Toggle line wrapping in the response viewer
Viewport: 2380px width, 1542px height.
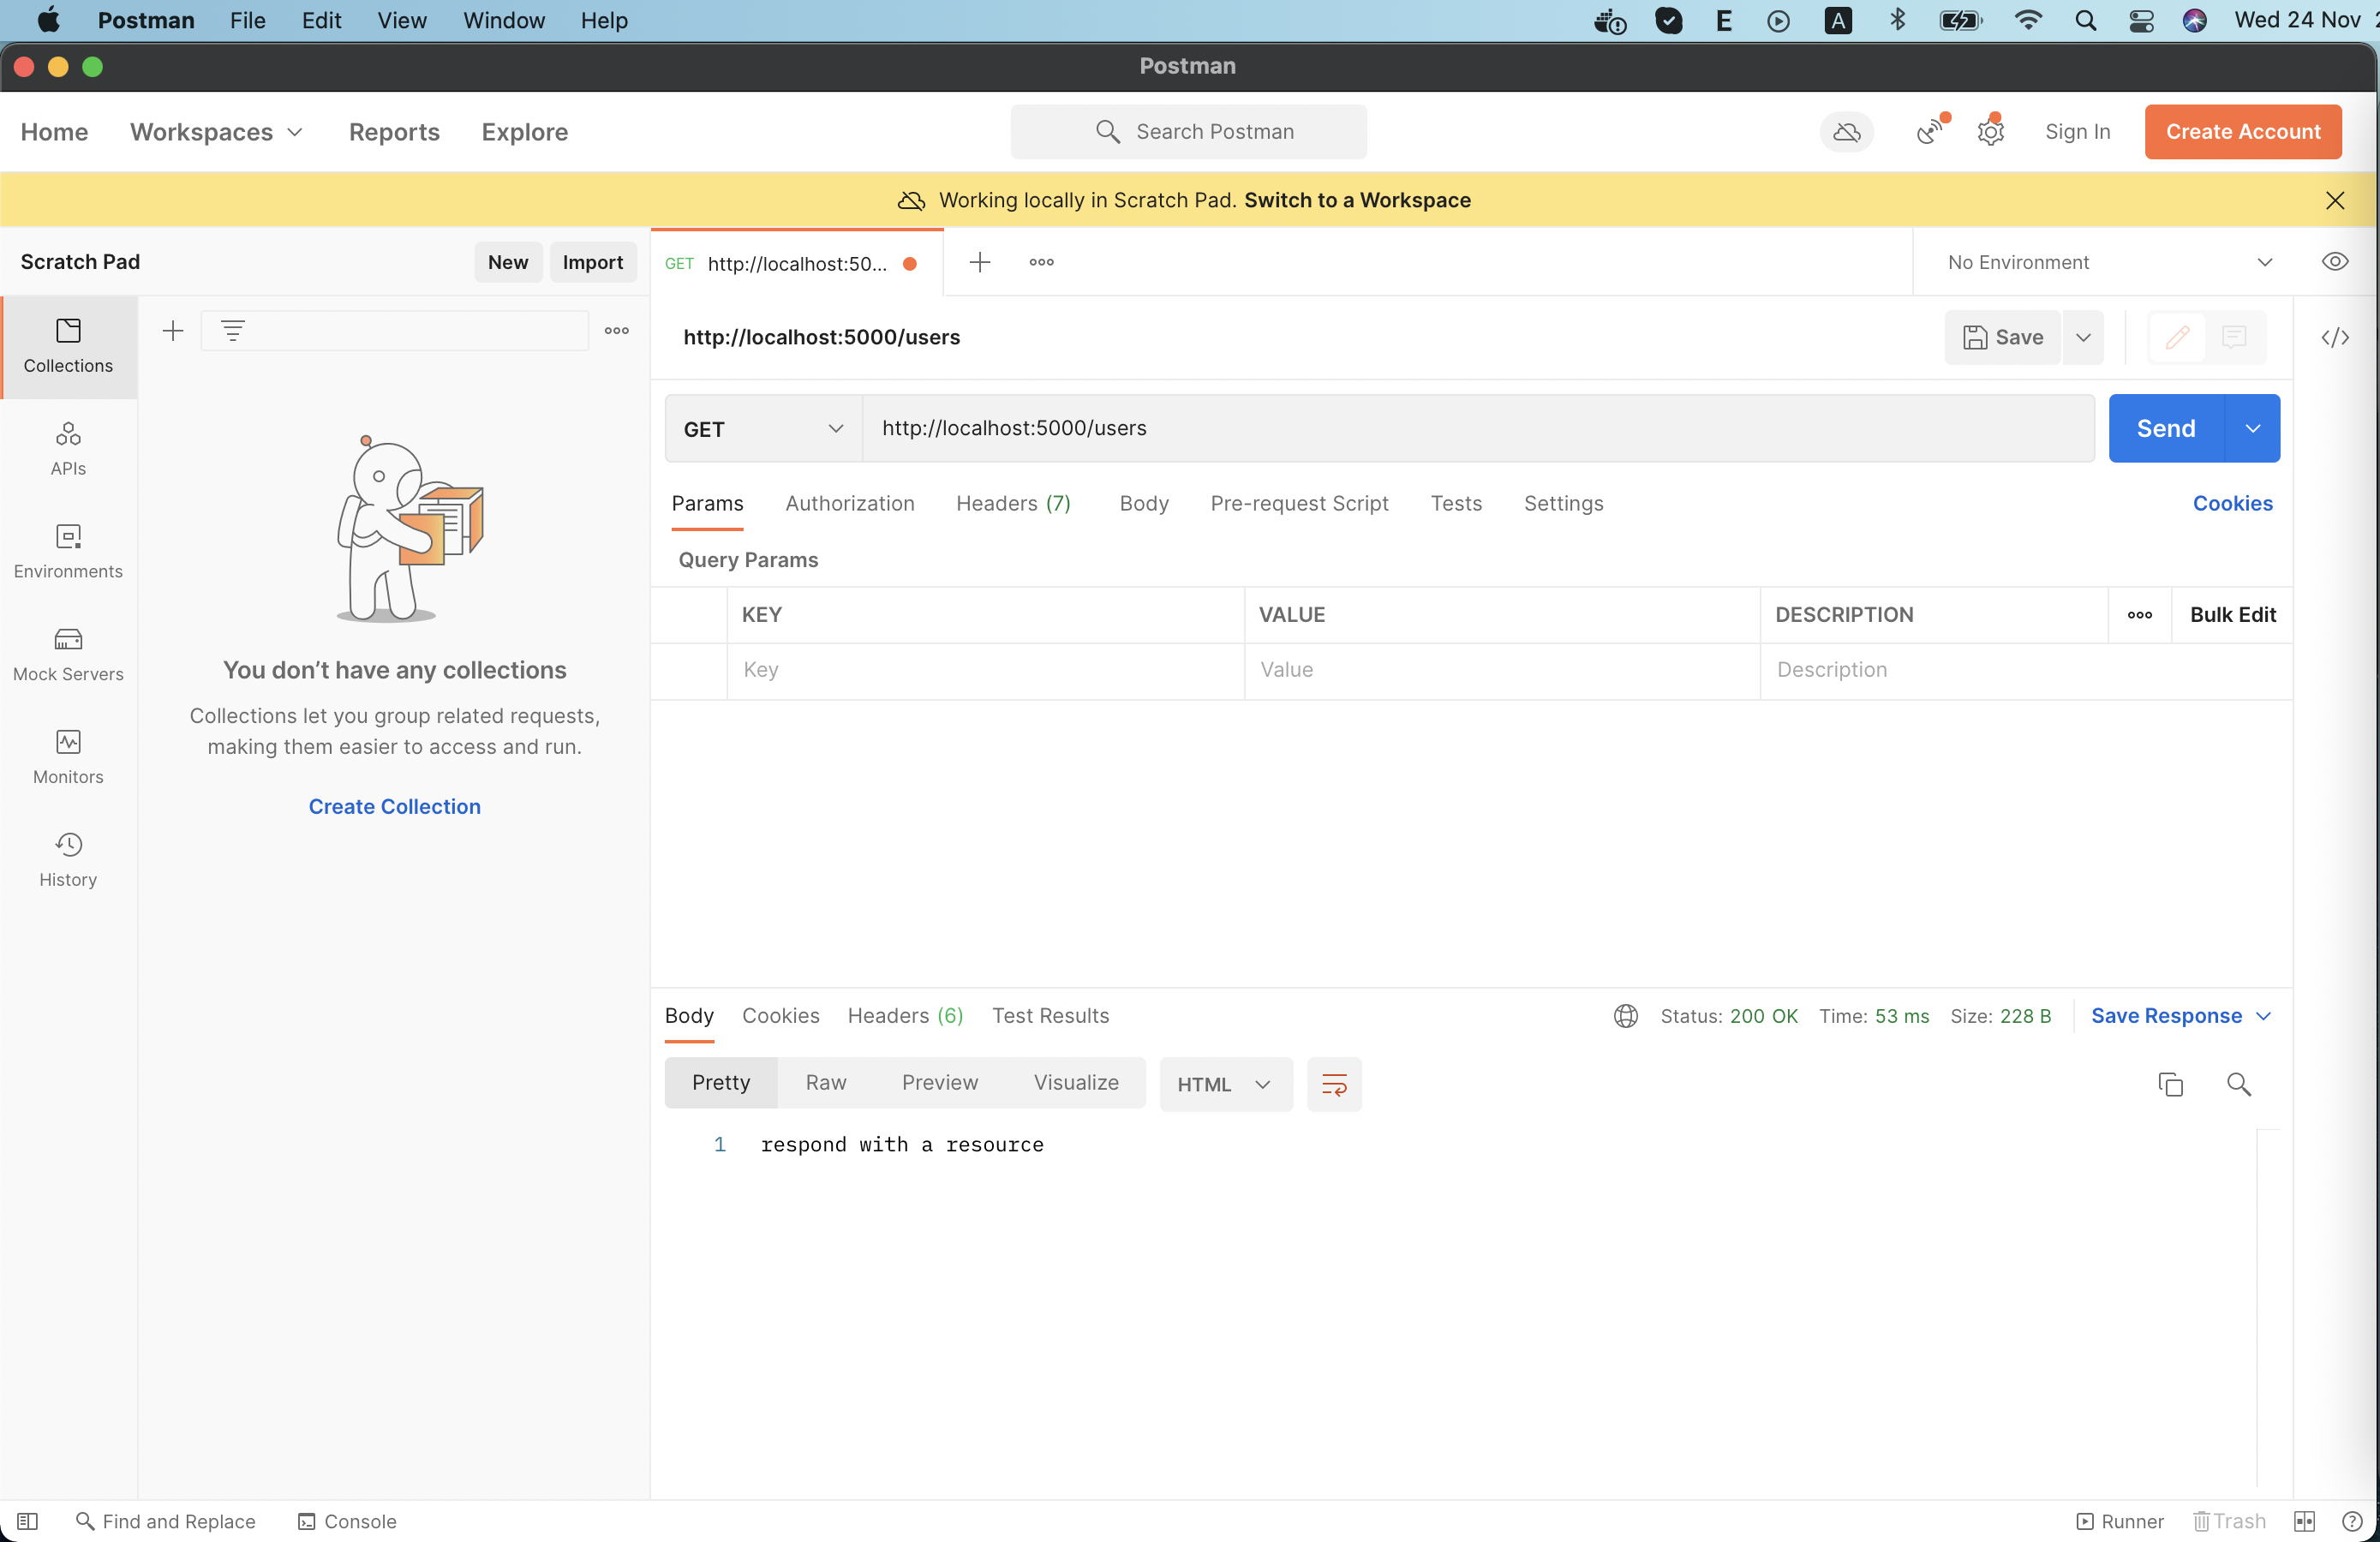click(1334, 1083)
